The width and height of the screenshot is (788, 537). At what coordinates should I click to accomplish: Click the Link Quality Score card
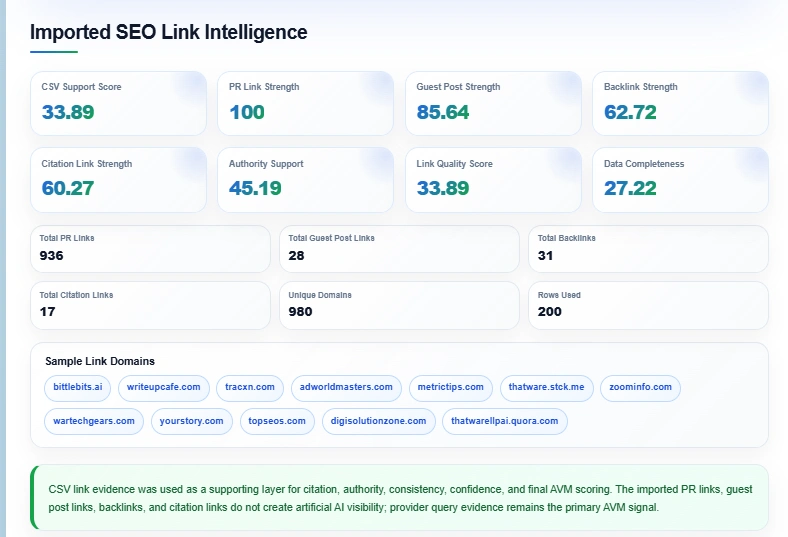494,180
